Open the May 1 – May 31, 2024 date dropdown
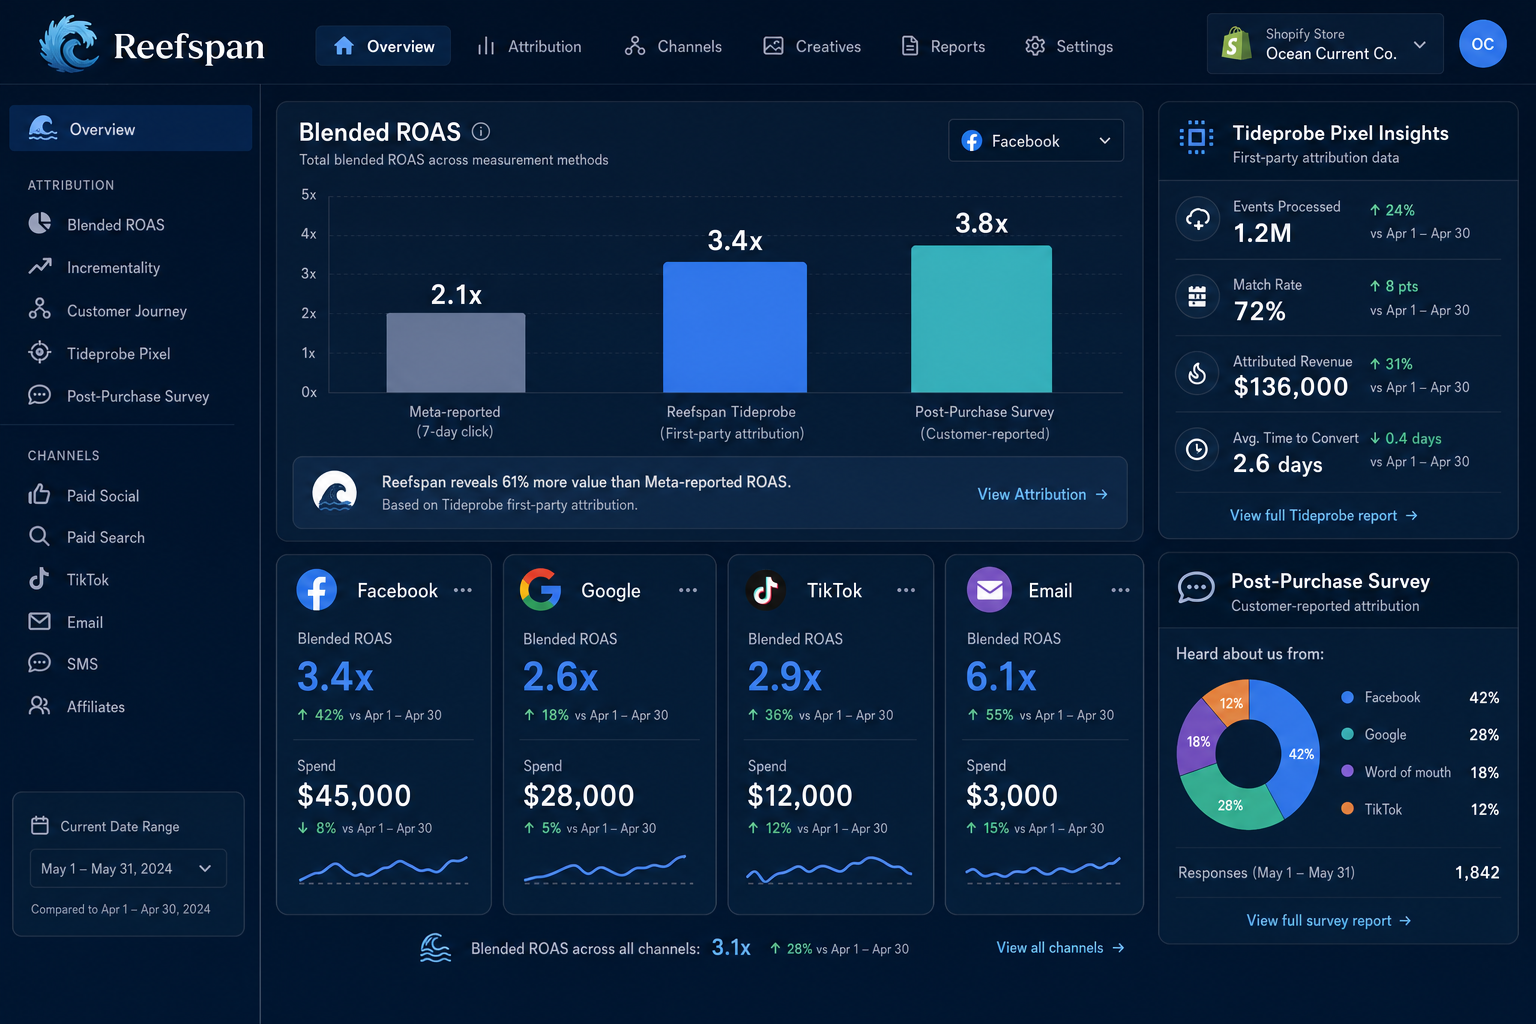 tap(128, 868)
